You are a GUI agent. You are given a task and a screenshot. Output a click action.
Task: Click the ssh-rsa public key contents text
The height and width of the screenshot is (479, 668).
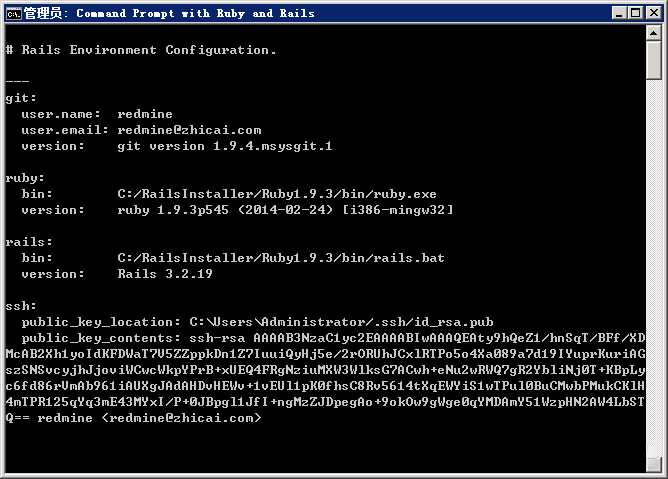[x=400, y=338]
